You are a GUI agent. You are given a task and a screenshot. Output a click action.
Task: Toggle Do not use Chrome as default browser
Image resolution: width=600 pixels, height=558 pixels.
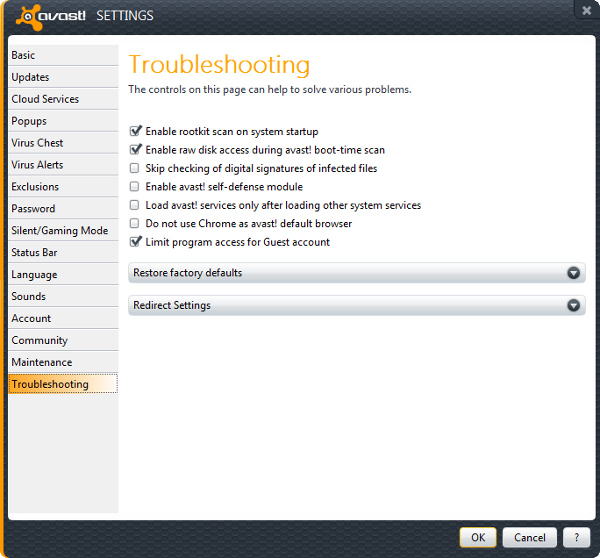[x=135, y=224]
